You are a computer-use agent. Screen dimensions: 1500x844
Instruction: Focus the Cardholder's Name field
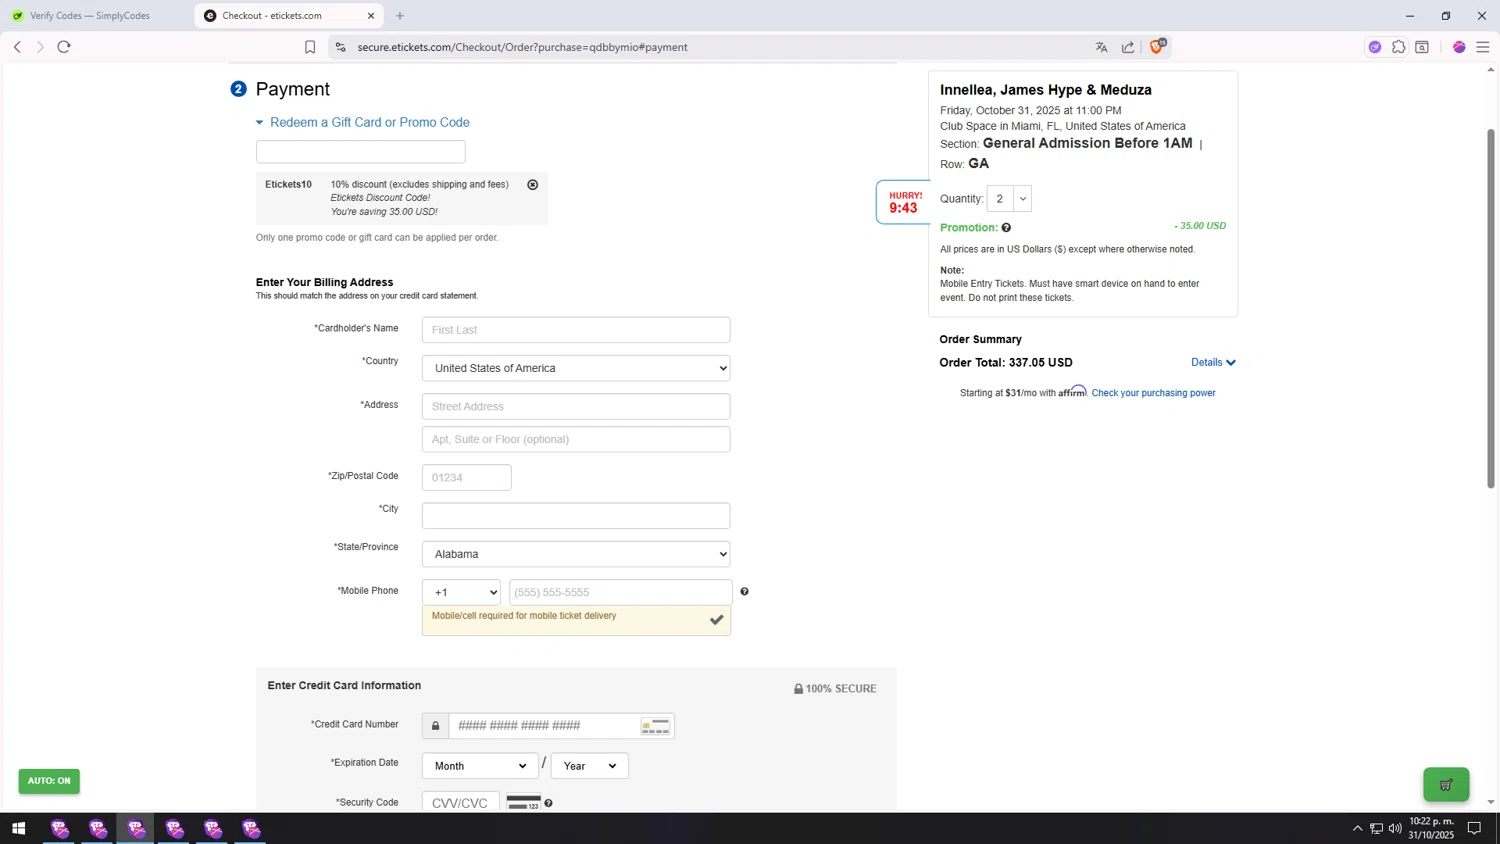(x=576, y=330)
